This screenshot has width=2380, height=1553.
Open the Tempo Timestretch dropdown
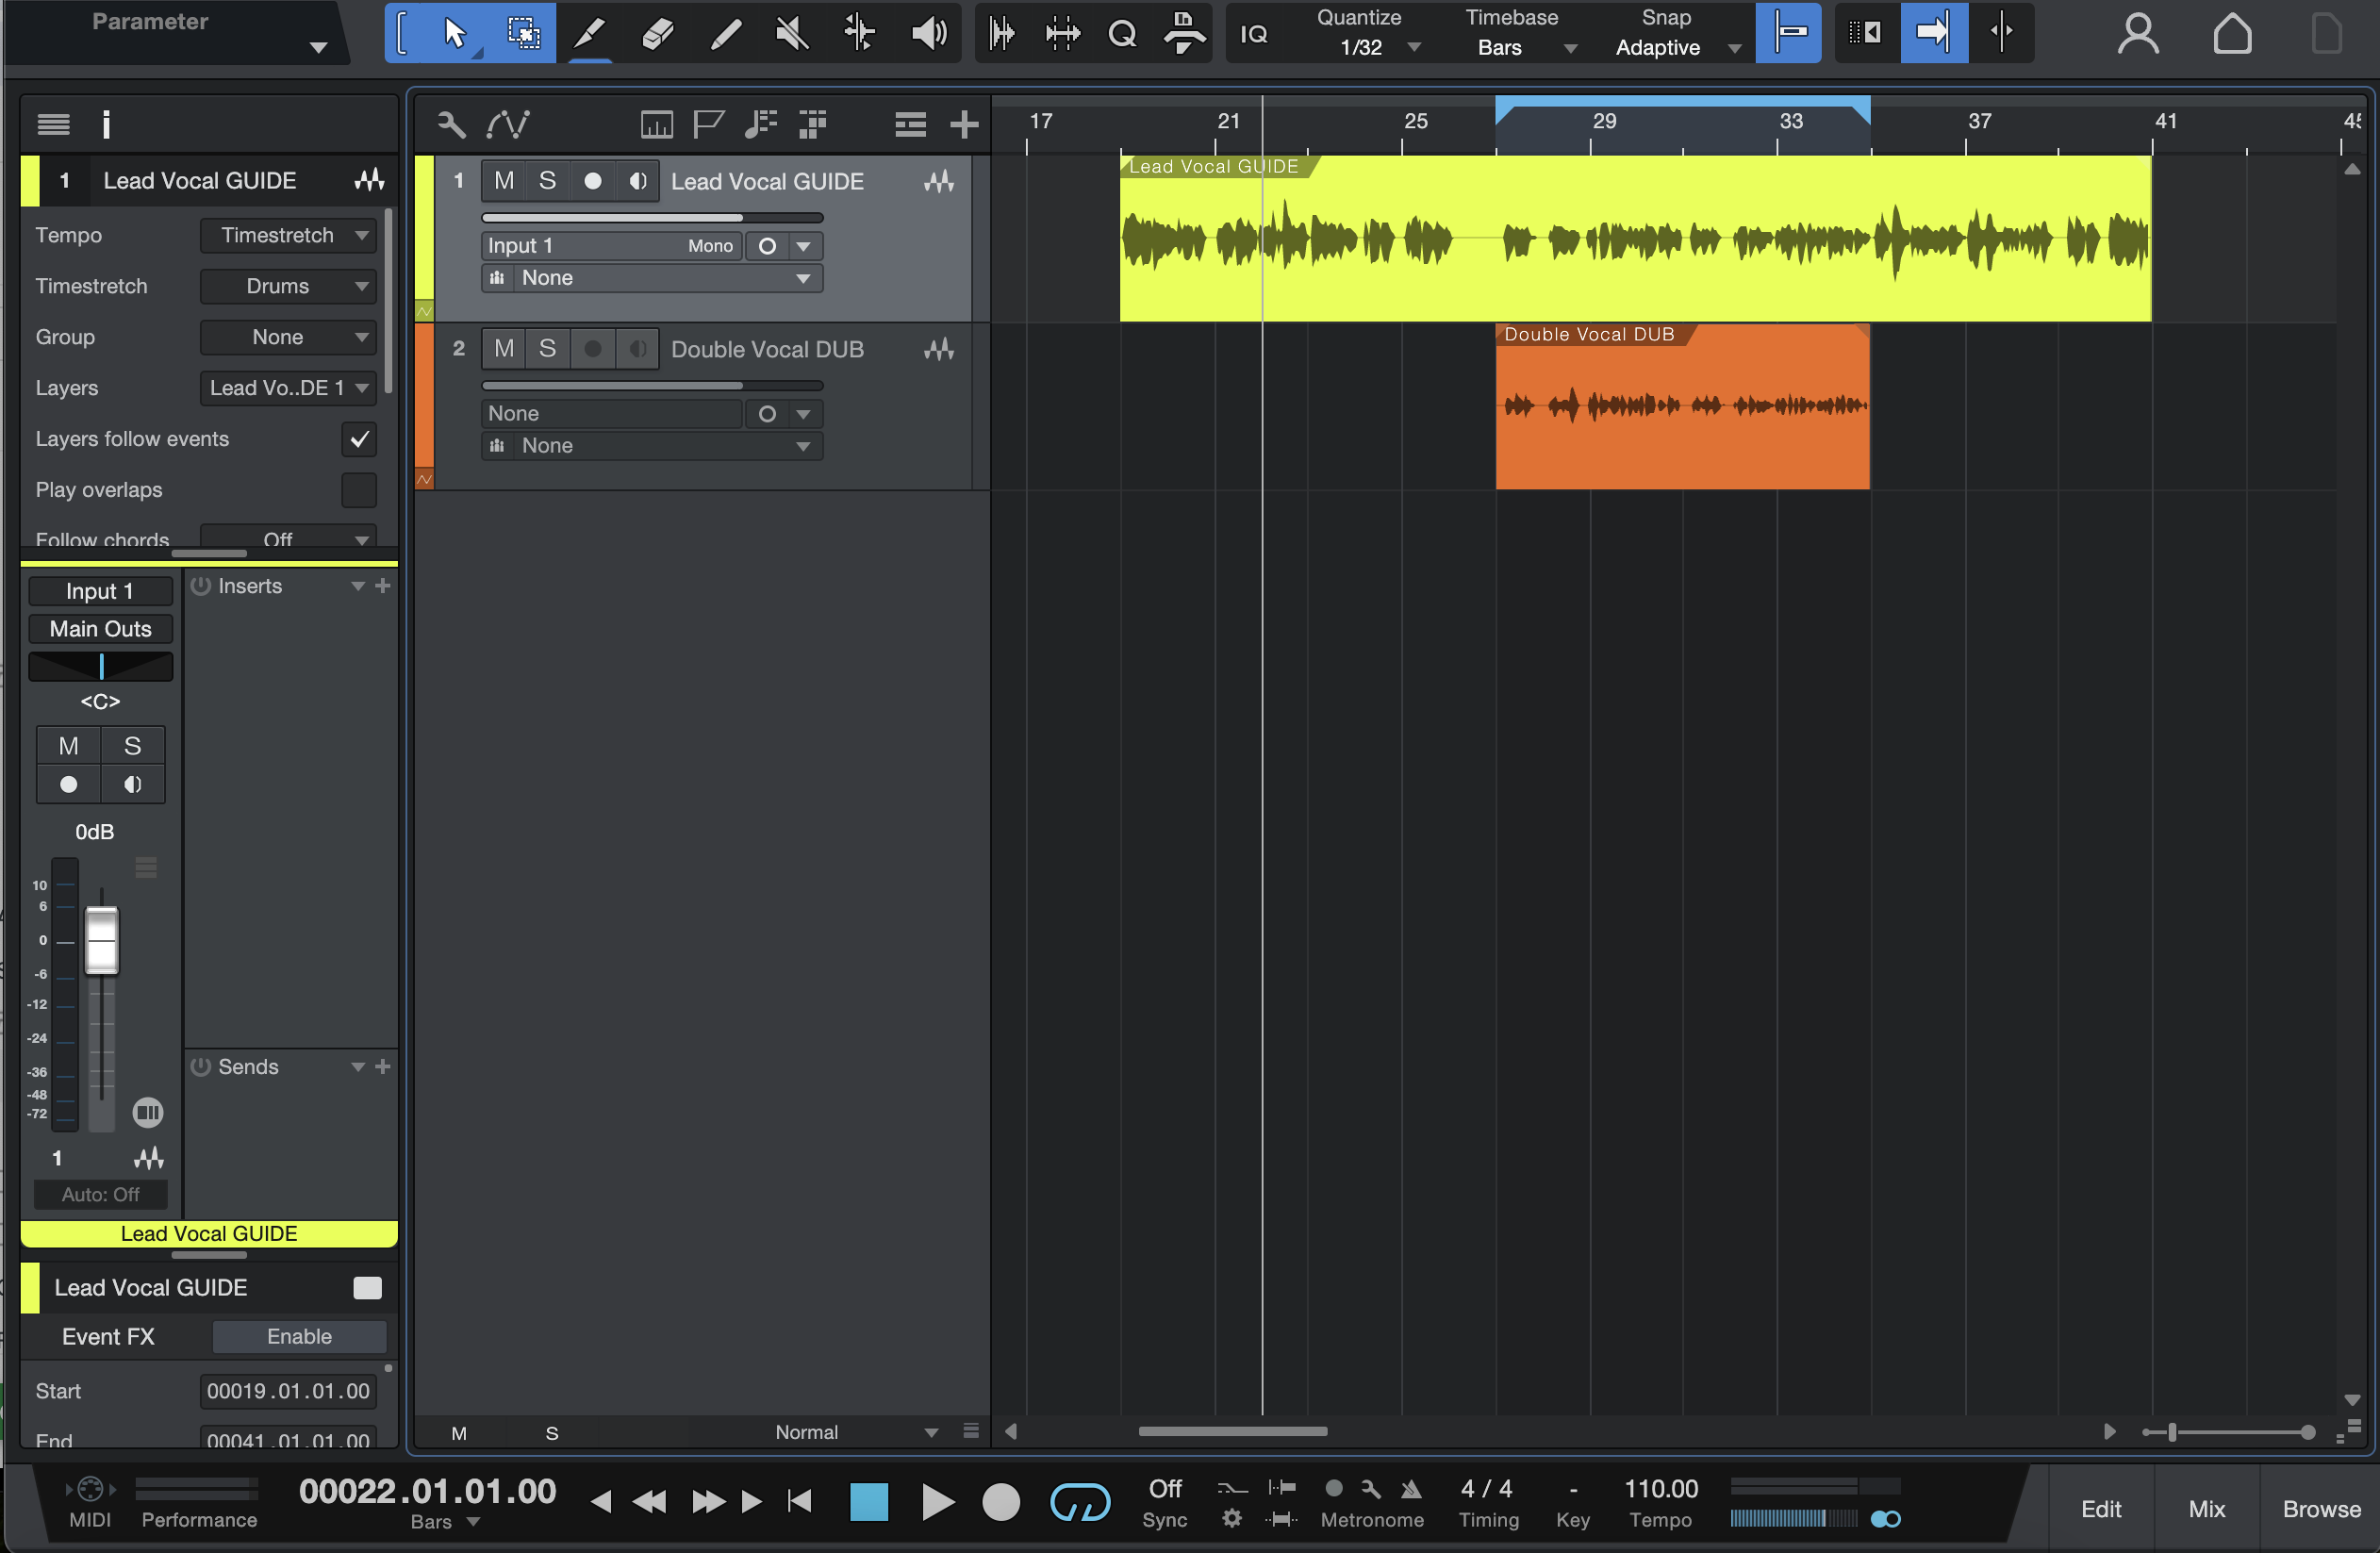pos(288,235)
